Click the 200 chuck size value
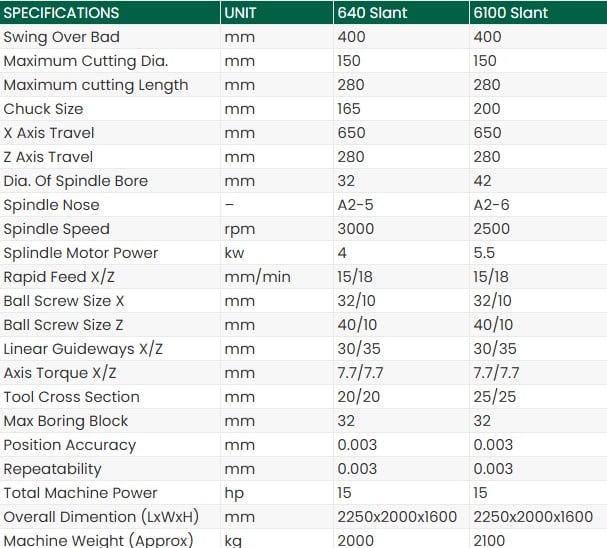Viewport: 607px width, 548px height. pos(487,109)
